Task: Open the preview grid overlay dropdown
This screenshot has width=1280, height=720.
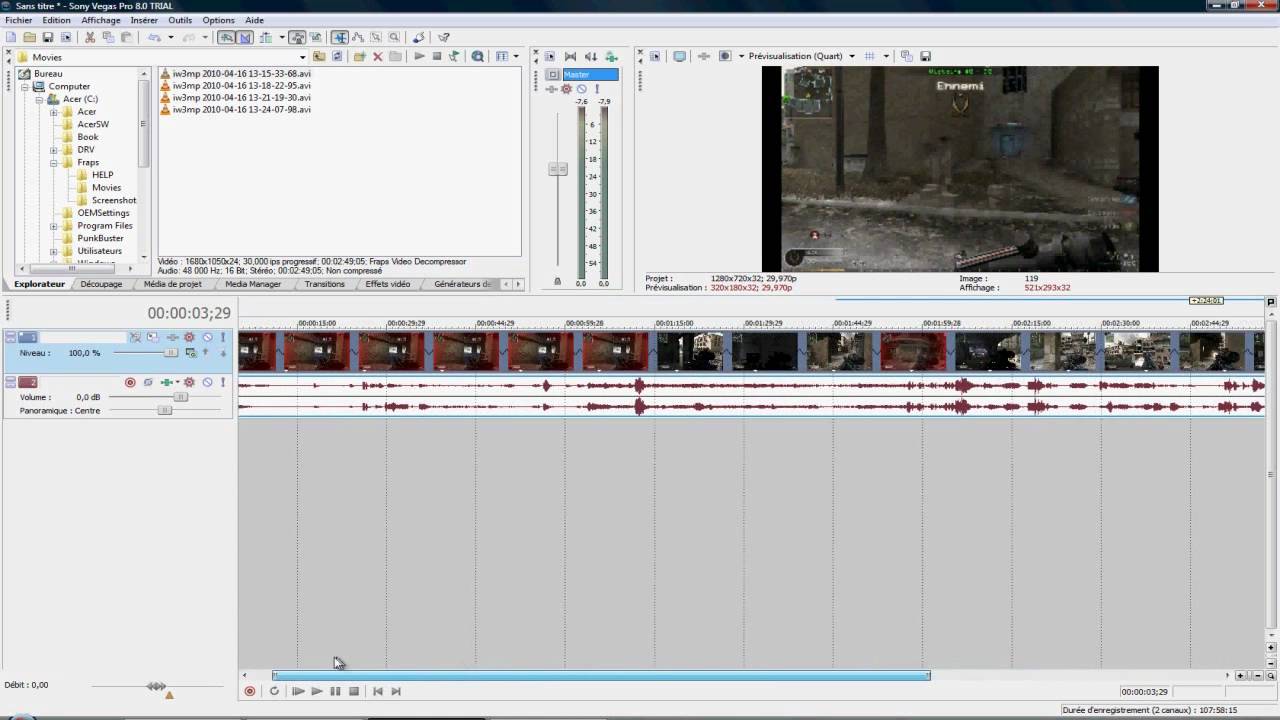Action: [885, 56]
